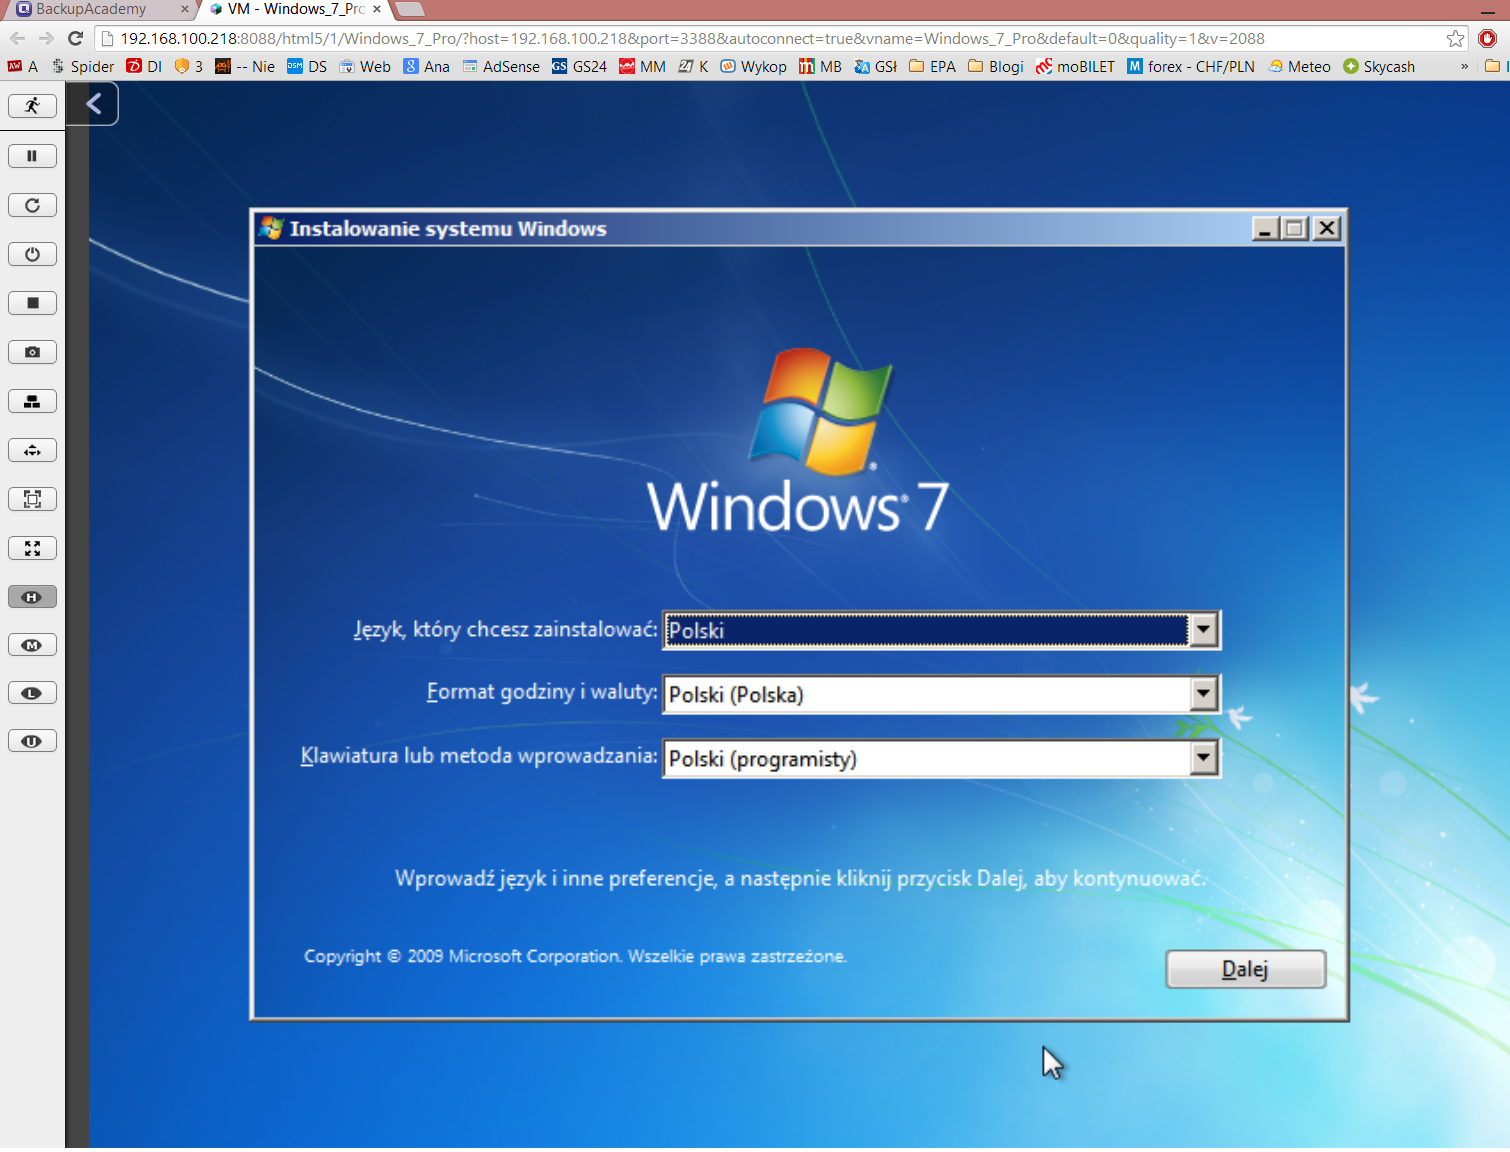Screen dimensions: 1510x1152
Task: Open the EPA bookmarks folder
Action: tap(932, 66)
